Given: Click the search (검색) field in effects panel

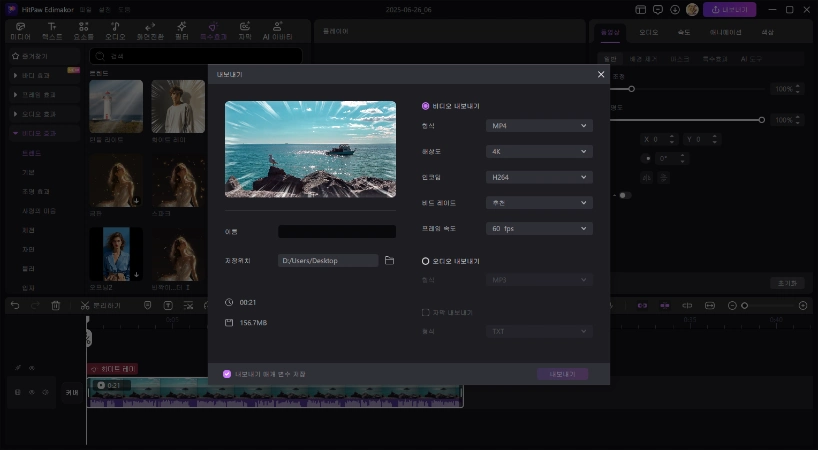Looking at the screenshot, I should click(x=196, y=56).
